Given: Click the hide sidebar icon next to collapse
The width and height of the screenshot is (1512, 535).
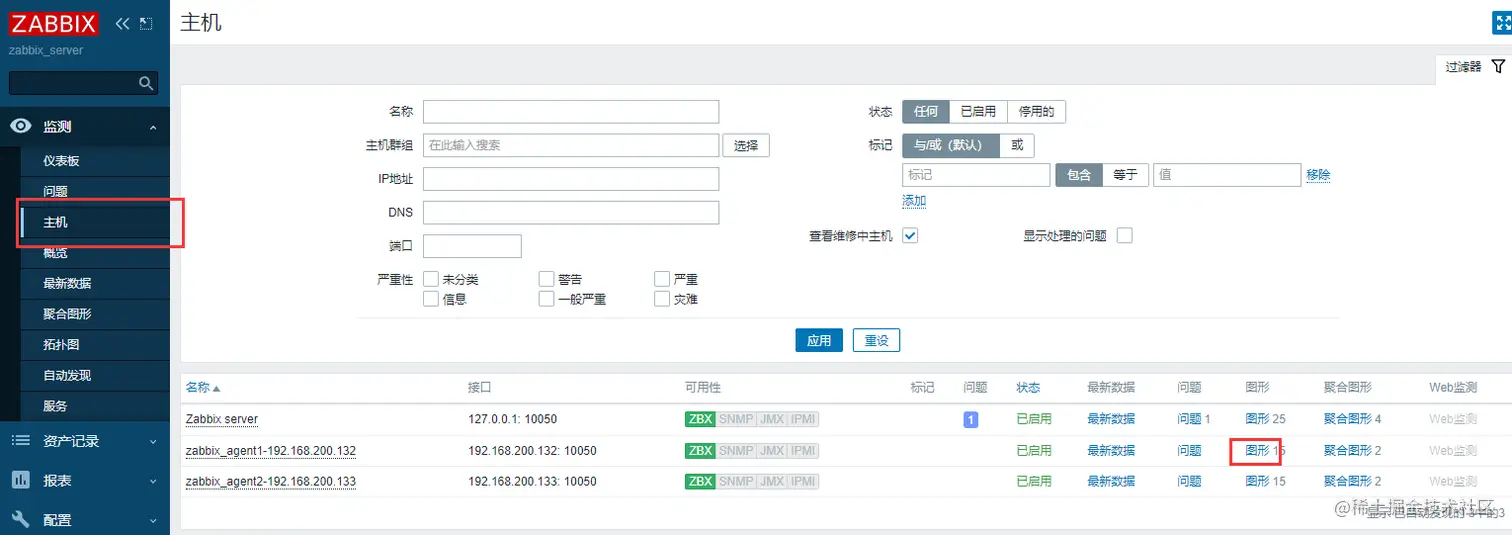Looking at the screenshot, I should (146, 23).
